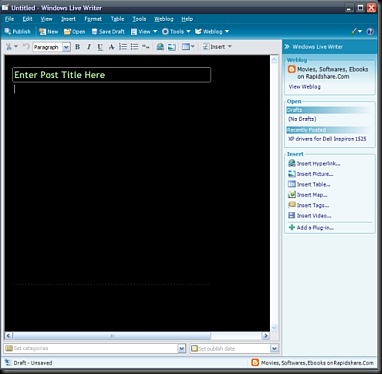
Task: Click the Draft - Unsaved status text
Action: [33, 363]
